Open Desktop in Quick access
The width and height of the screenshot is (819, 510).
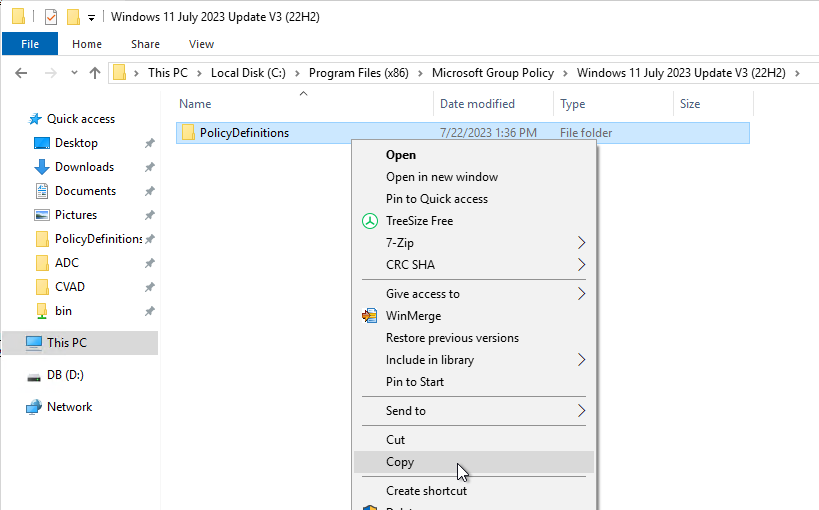76,143
